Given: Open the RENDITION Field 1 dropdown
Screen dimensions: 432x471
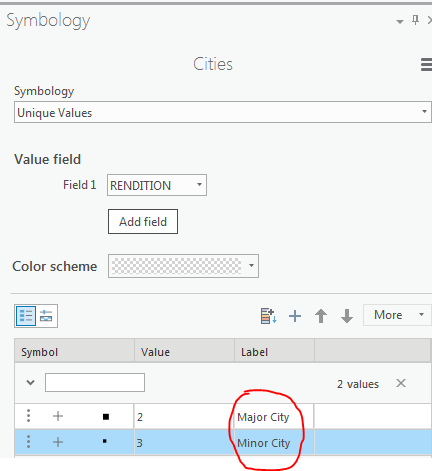Looking at the screenshot, I should (x=157, y=185).
